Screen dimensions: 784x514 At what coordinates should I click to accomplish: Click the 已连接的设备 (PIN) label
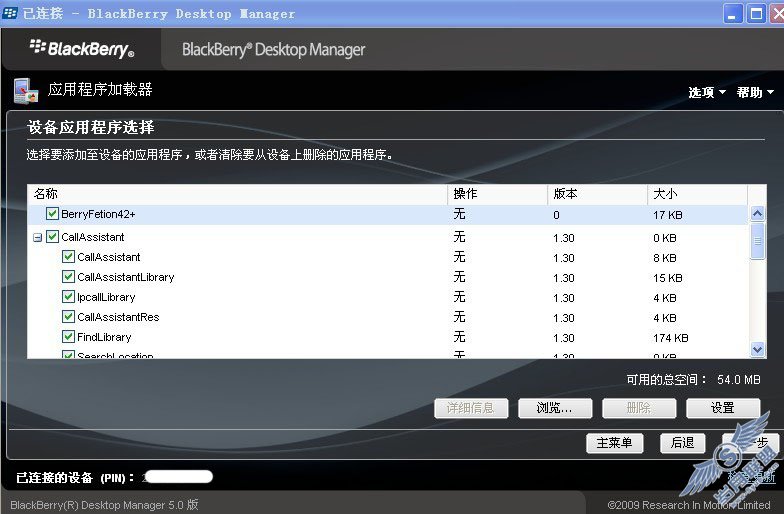(75, 478)
